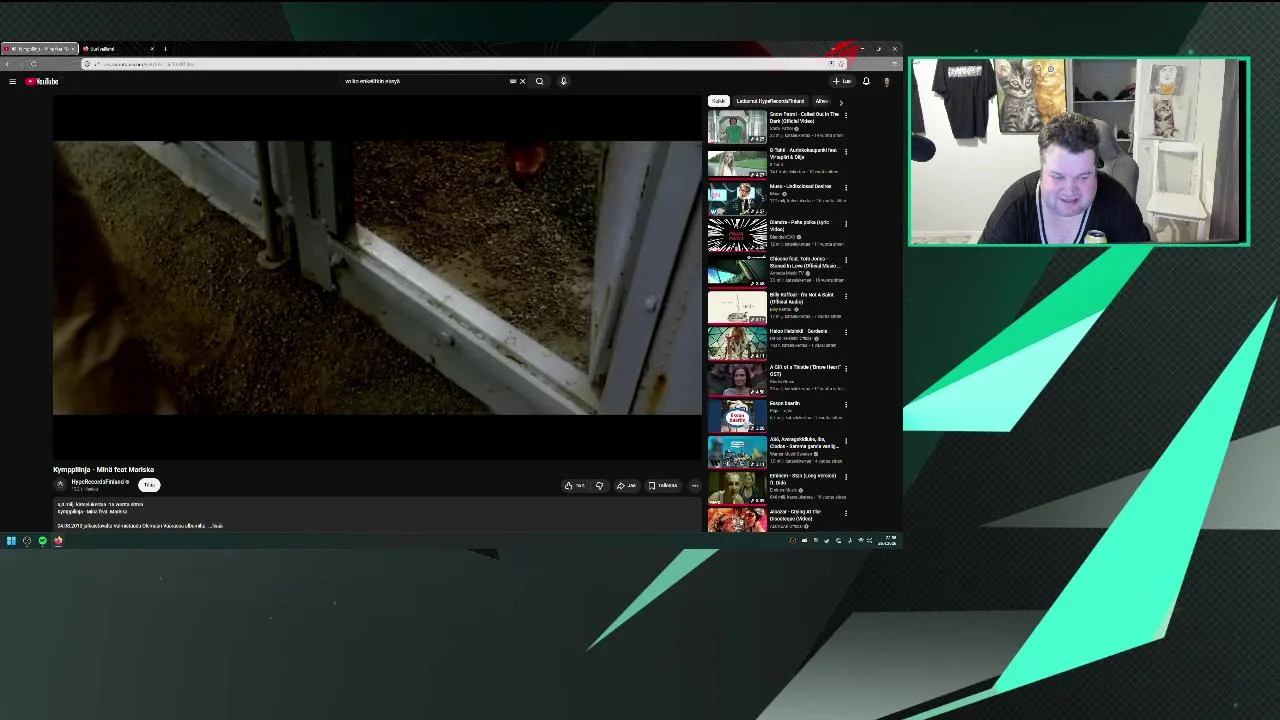Open options menu for Chicane Stoned in Love

pyautogui.click(x=846, y=259)
